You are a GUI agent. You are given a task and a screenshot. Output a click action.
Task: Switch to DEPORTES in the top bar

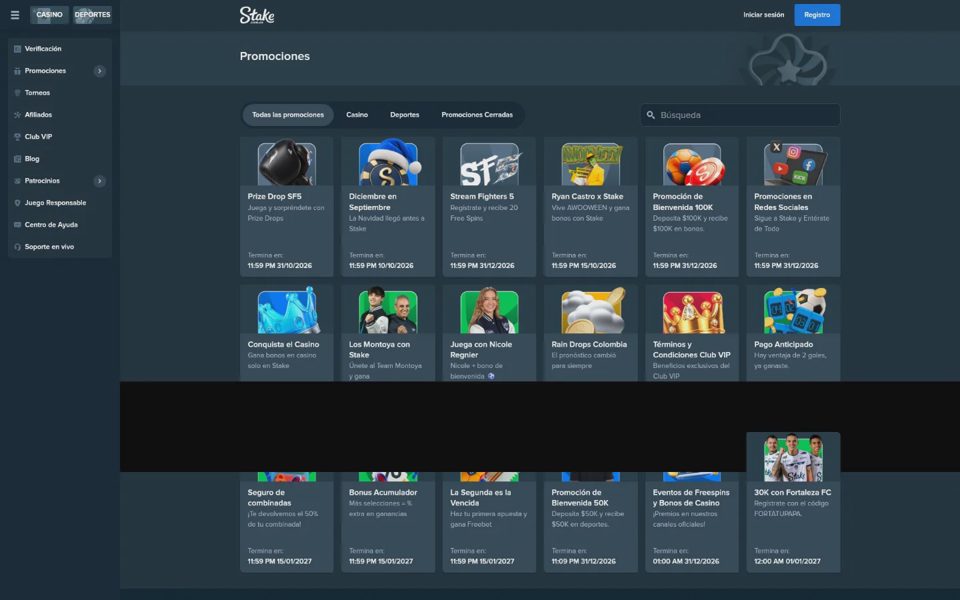(92, 15)
